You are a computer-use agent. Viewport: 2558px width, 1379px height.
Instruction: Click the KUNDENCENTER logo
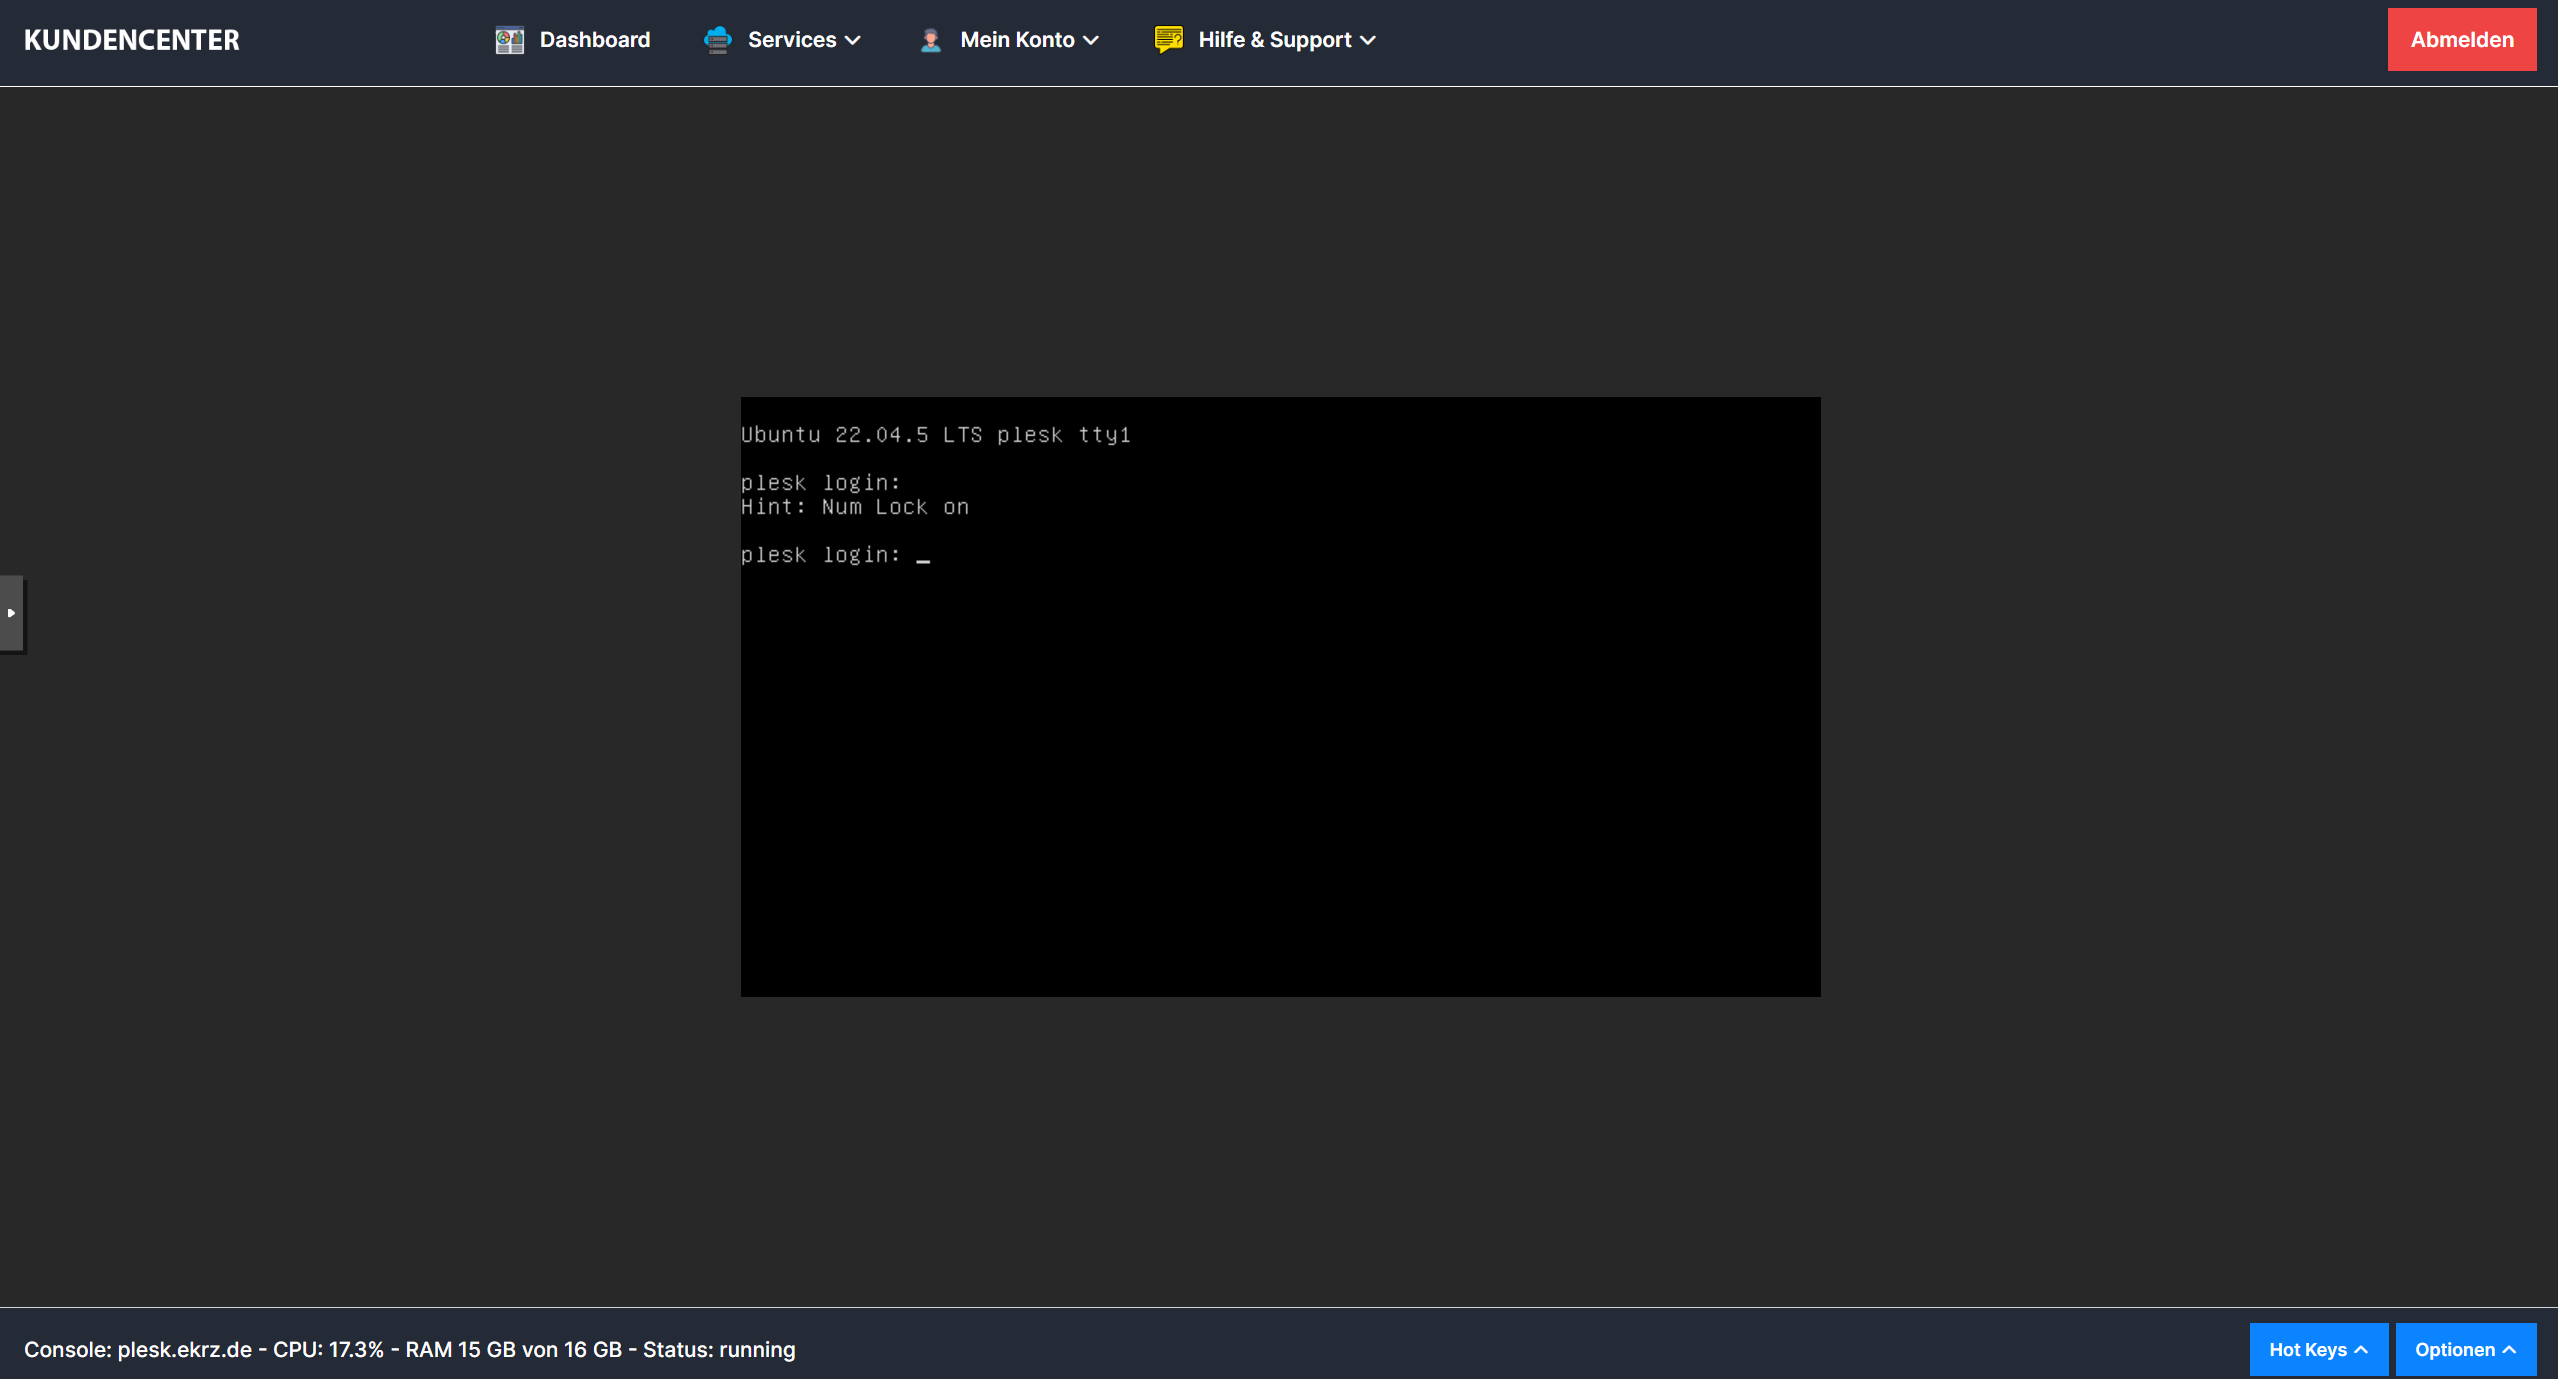click(132, 40)
